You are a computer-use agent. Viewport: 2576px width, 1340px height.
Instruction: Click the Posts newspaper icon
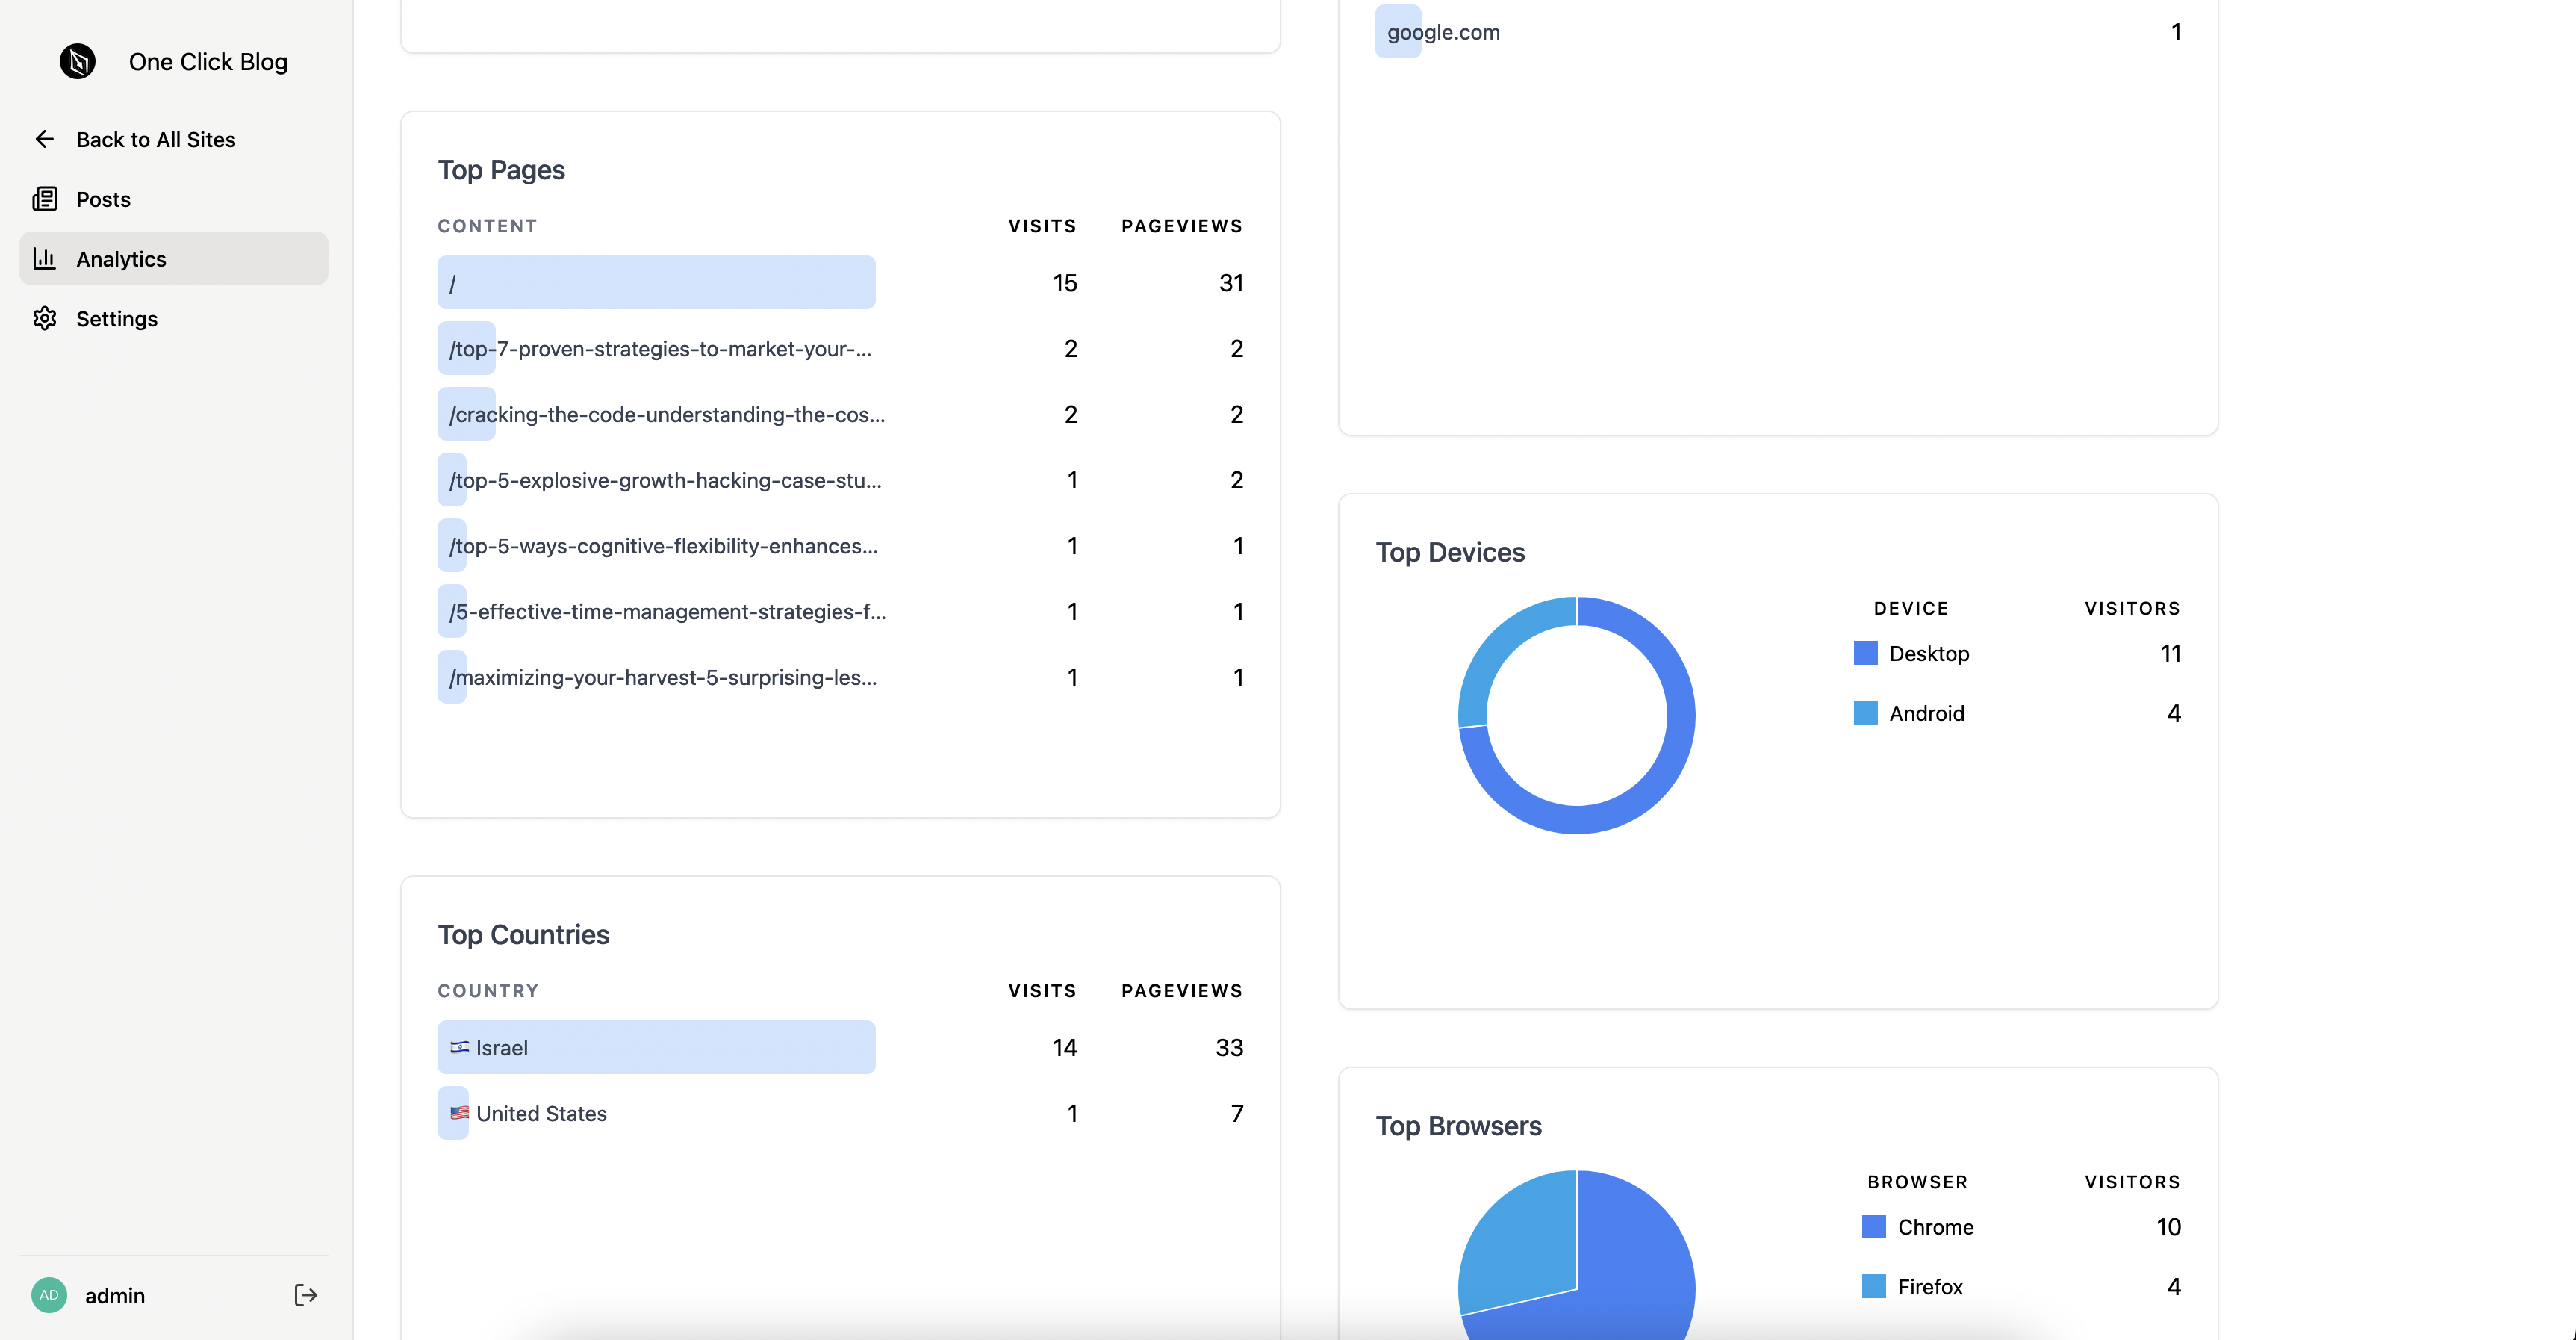(44, 199)
